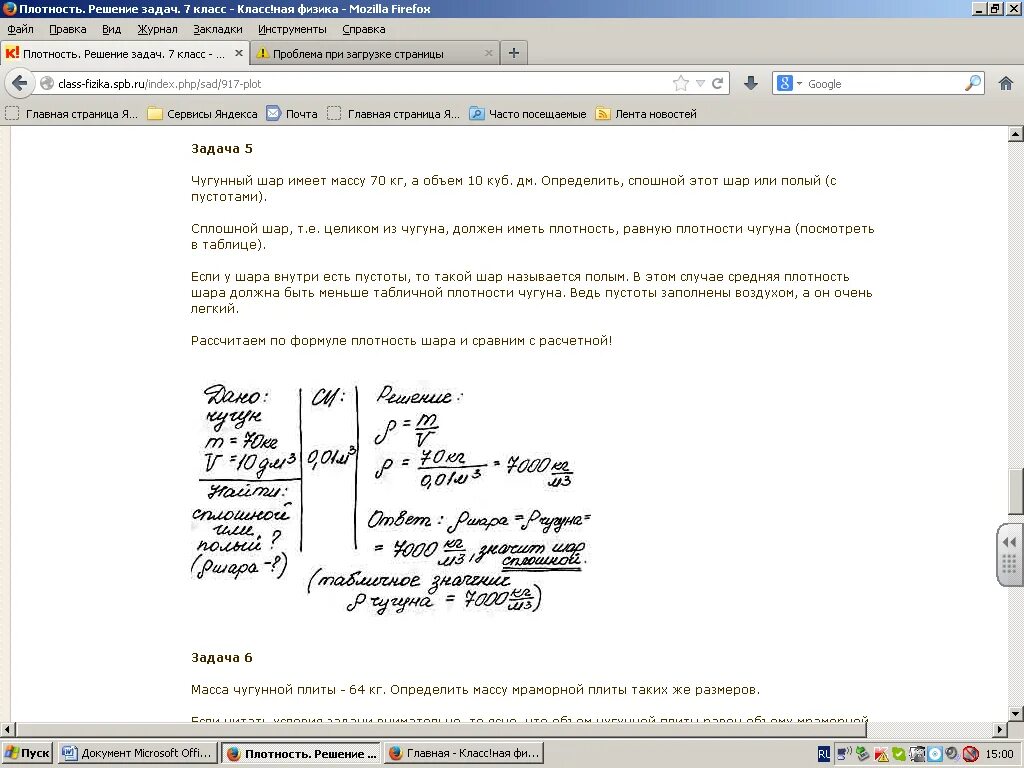
Task: Click the safely remove hardware tray icon
Action: [862, 754]
